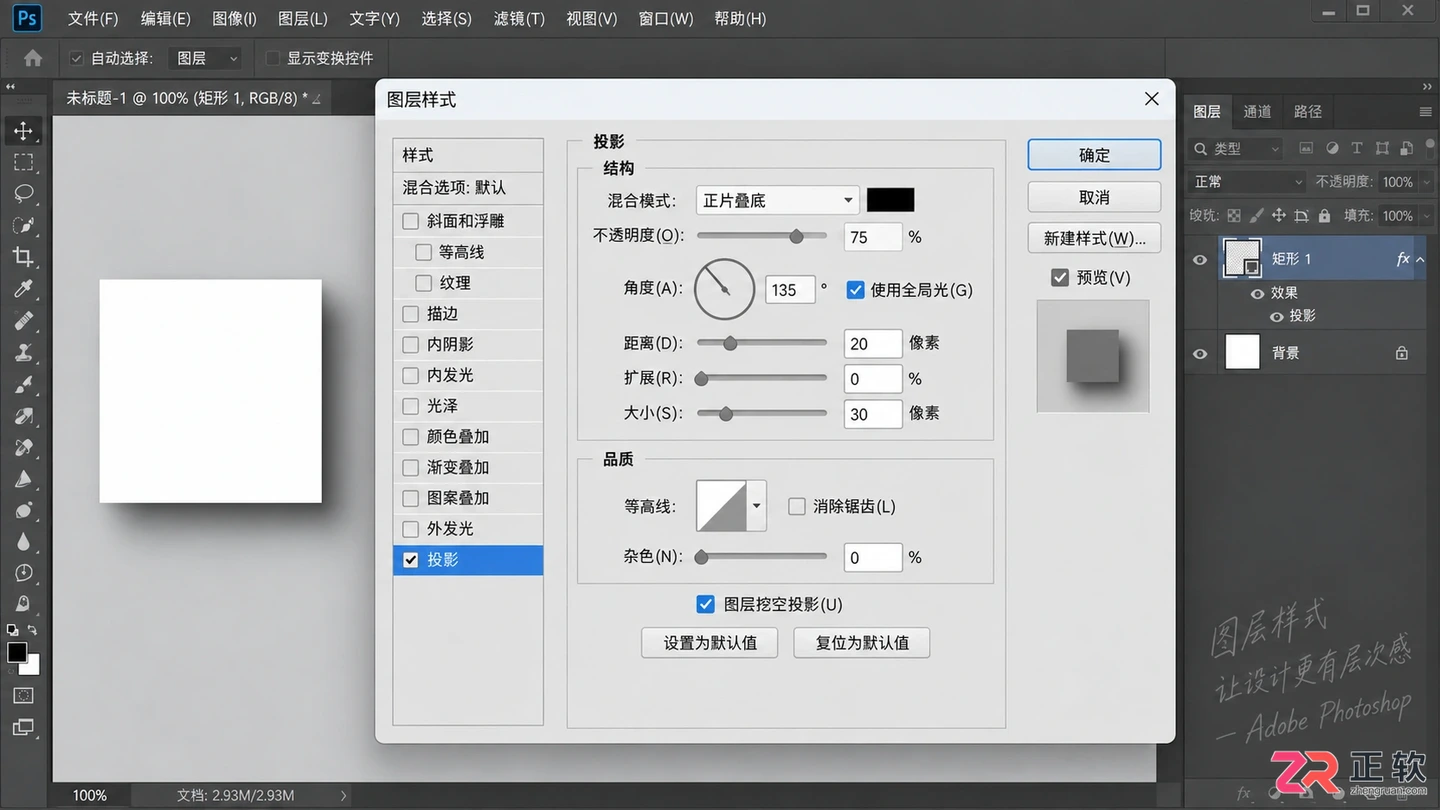
Task: Click the 取消 button
Action: tap(1094, 197)
